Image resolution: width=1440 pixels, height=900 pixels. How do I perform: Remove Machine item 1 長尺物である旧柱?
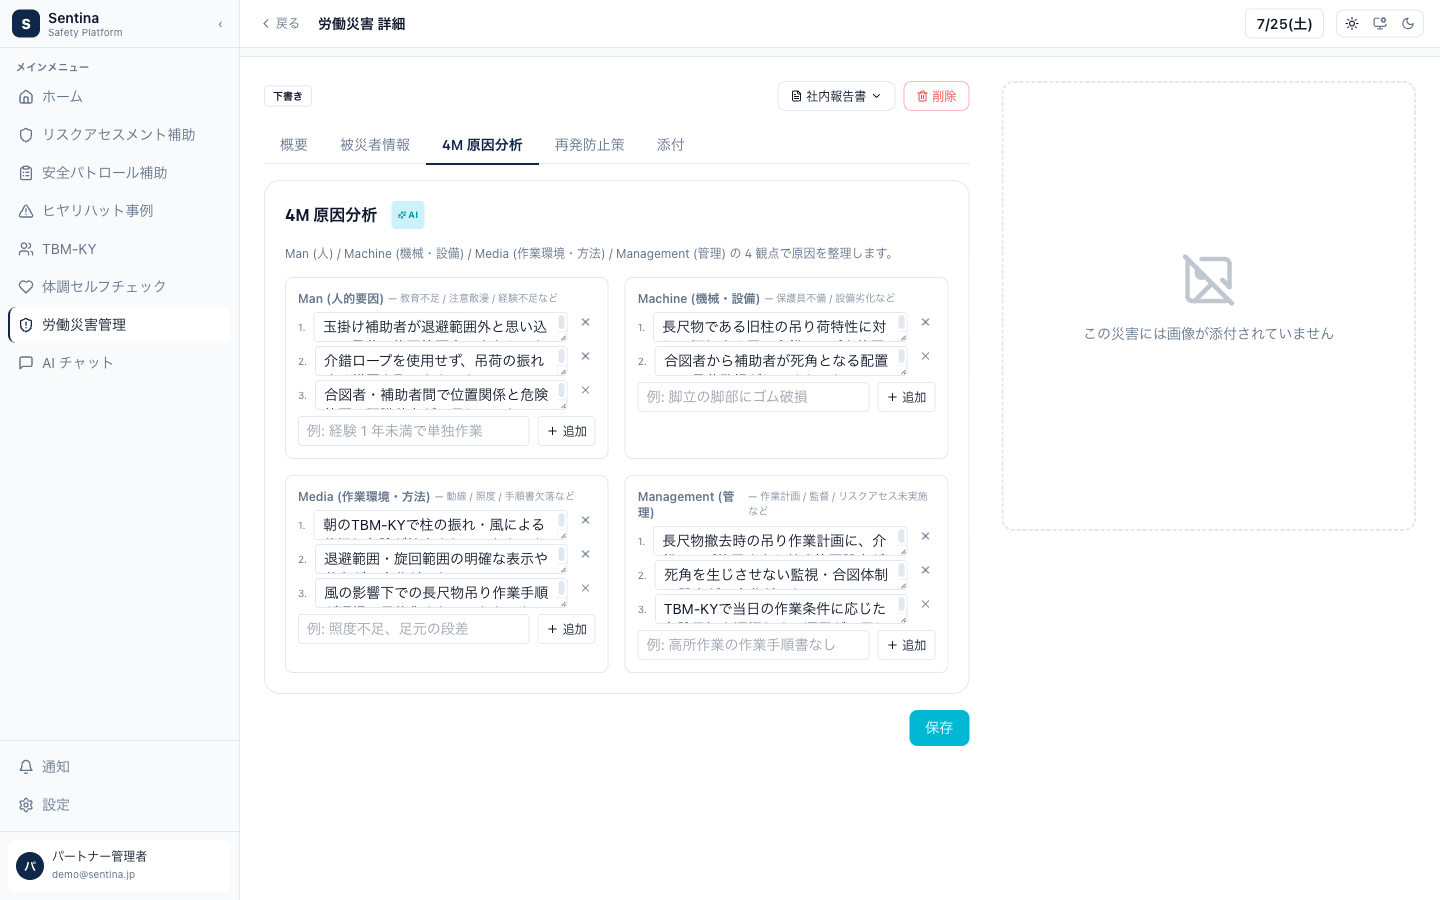926,322
